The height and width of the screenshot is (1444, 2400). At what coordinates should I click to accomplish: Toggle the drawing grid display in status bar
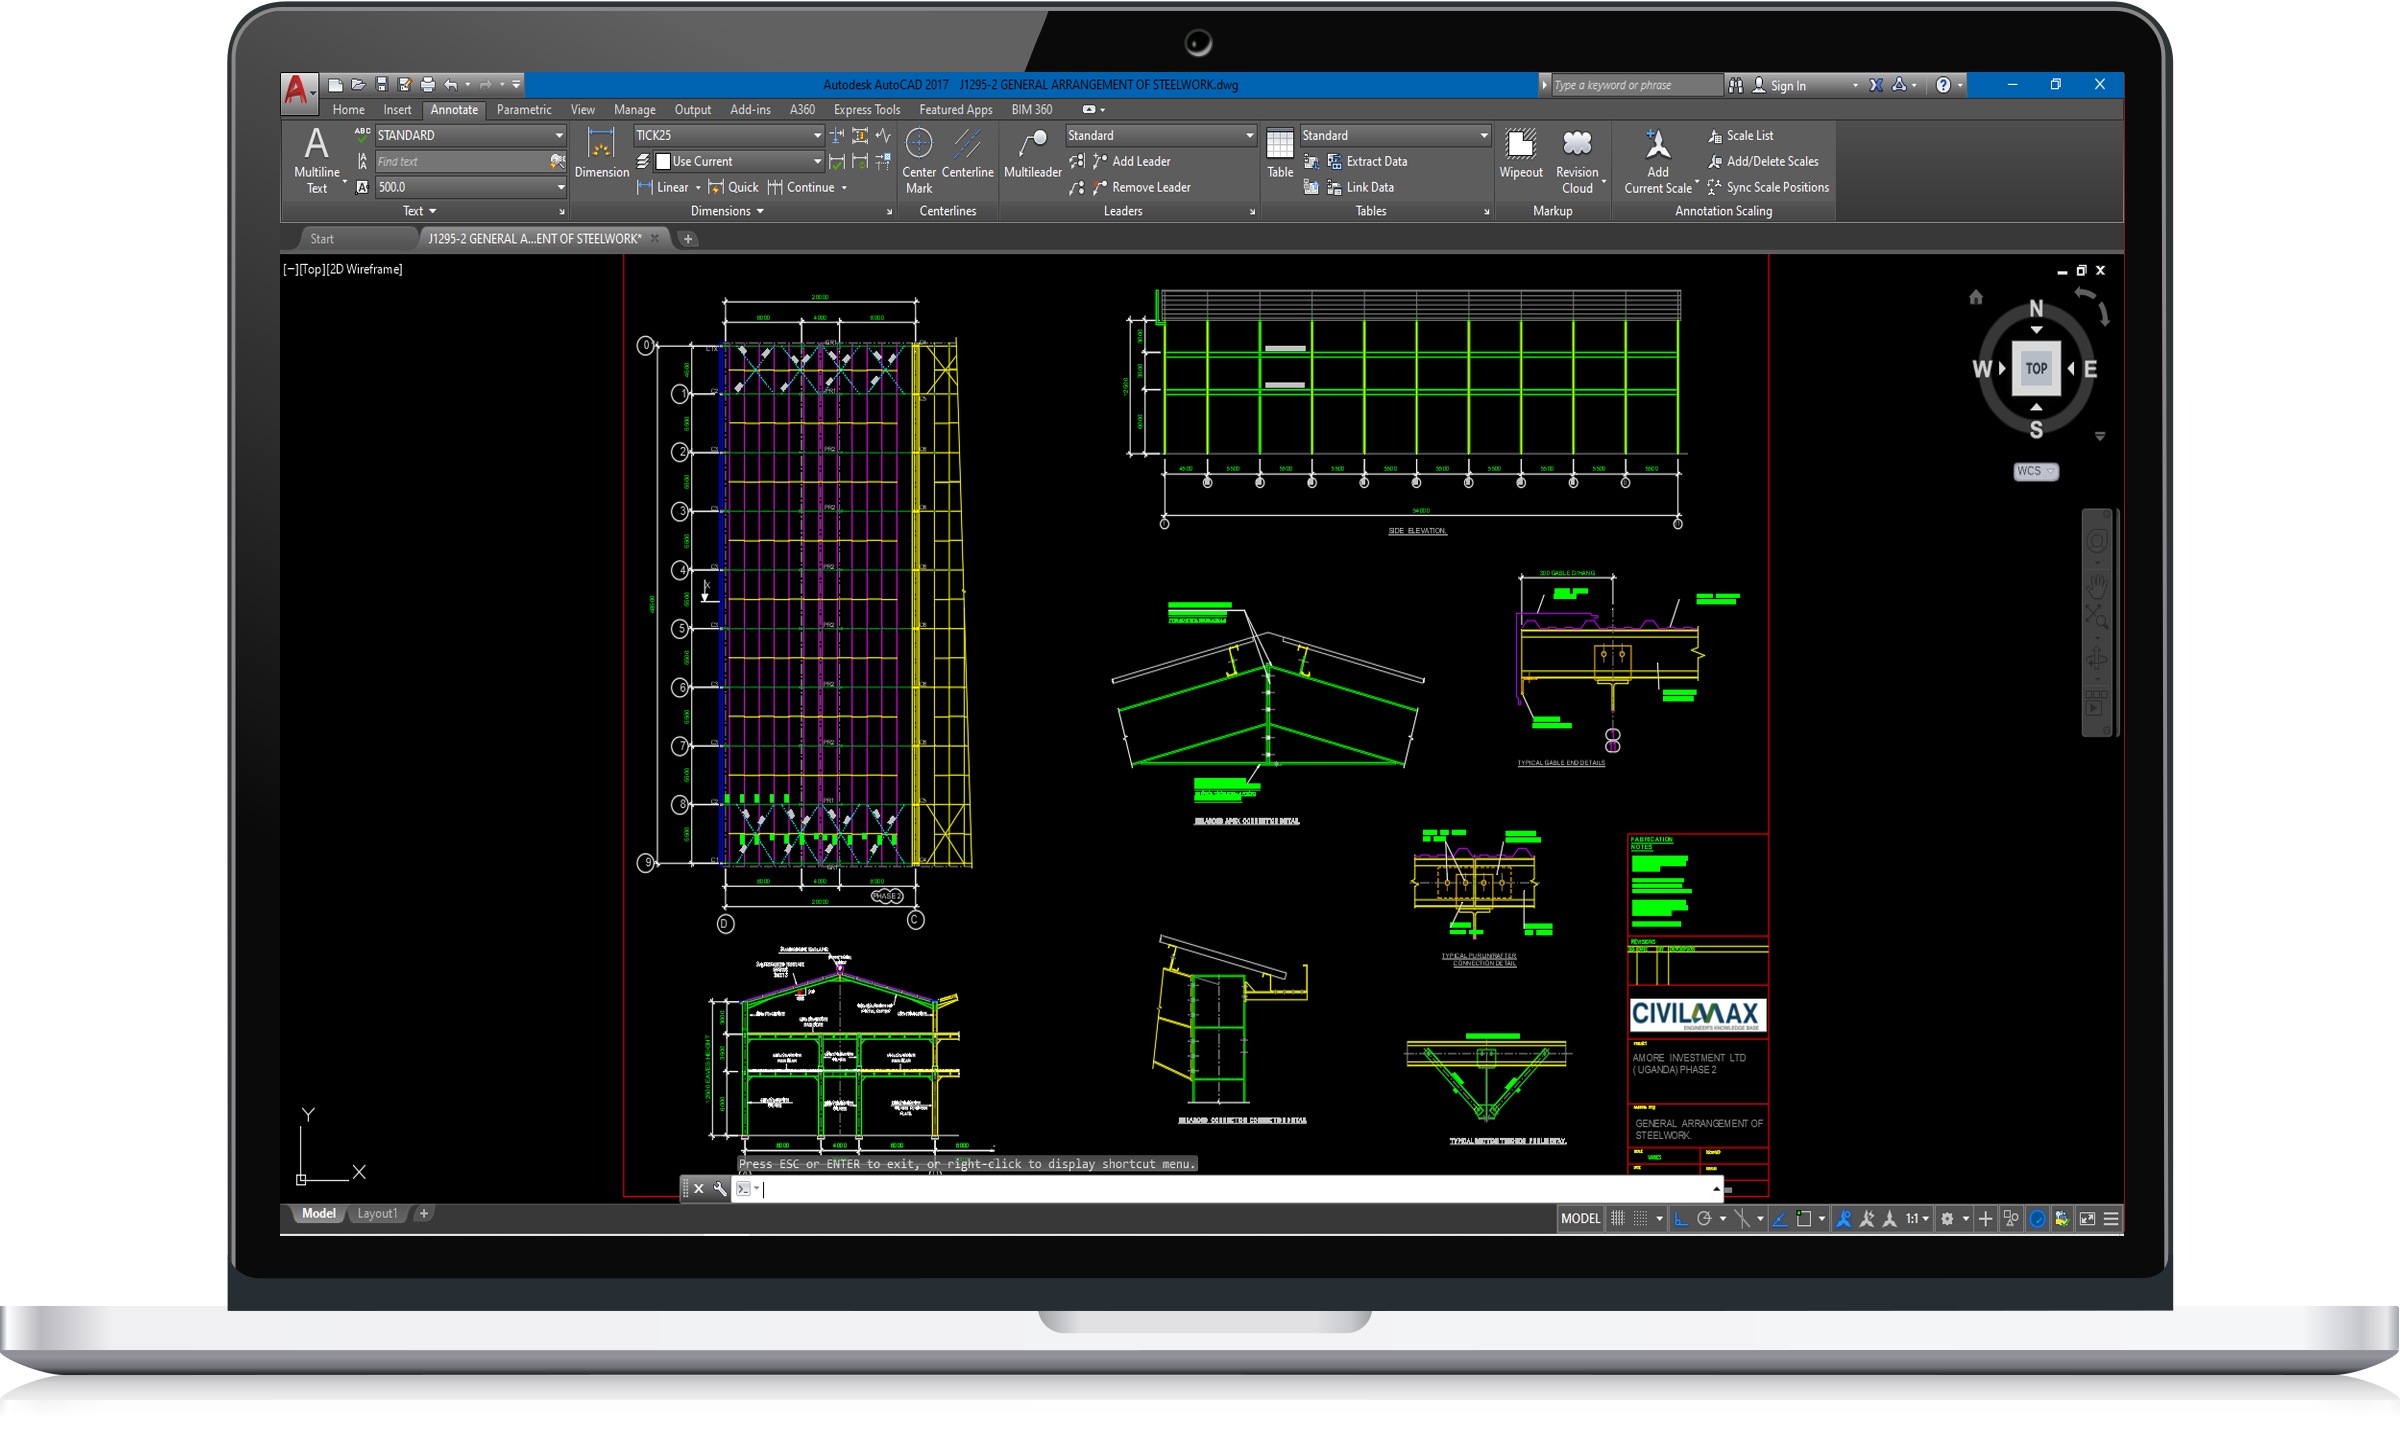(1617, 1218)
